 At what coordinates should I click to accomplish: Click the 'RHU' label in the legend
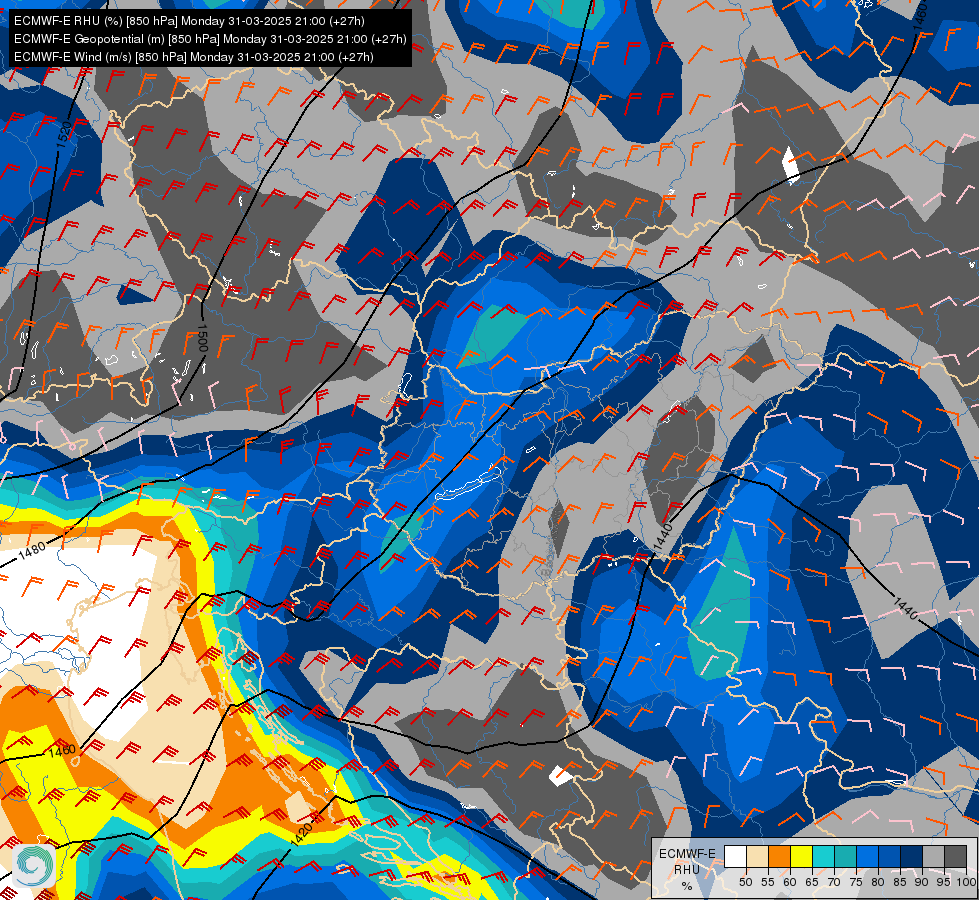[687, 869]
